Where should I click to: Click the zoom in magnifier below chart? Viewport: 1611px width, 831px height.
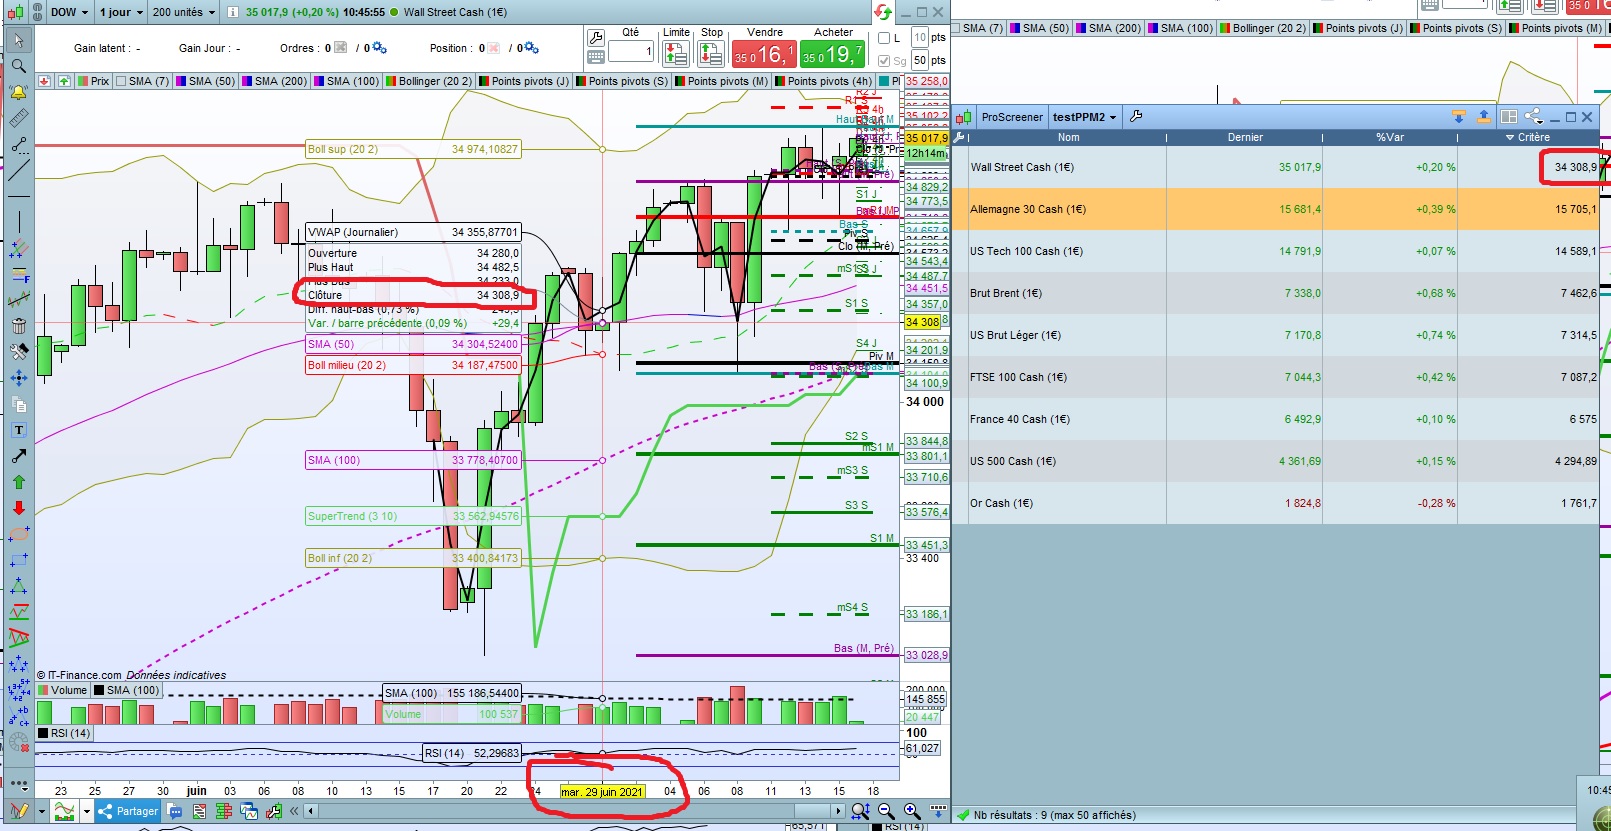point(912,811)
